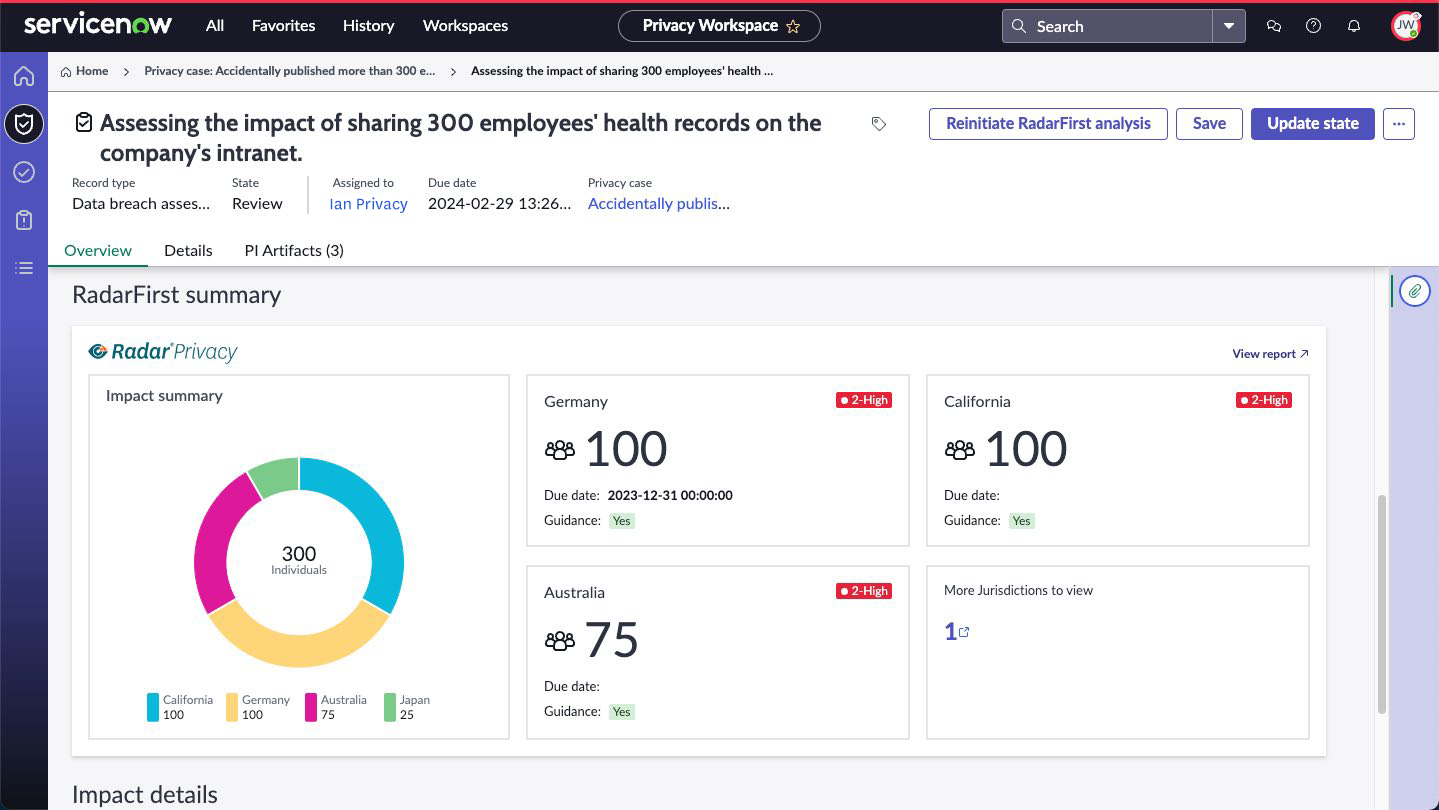1439x810 pixels.
Task: Expand the search options dropdown arrow
Action: click(x=1229, y=26)
